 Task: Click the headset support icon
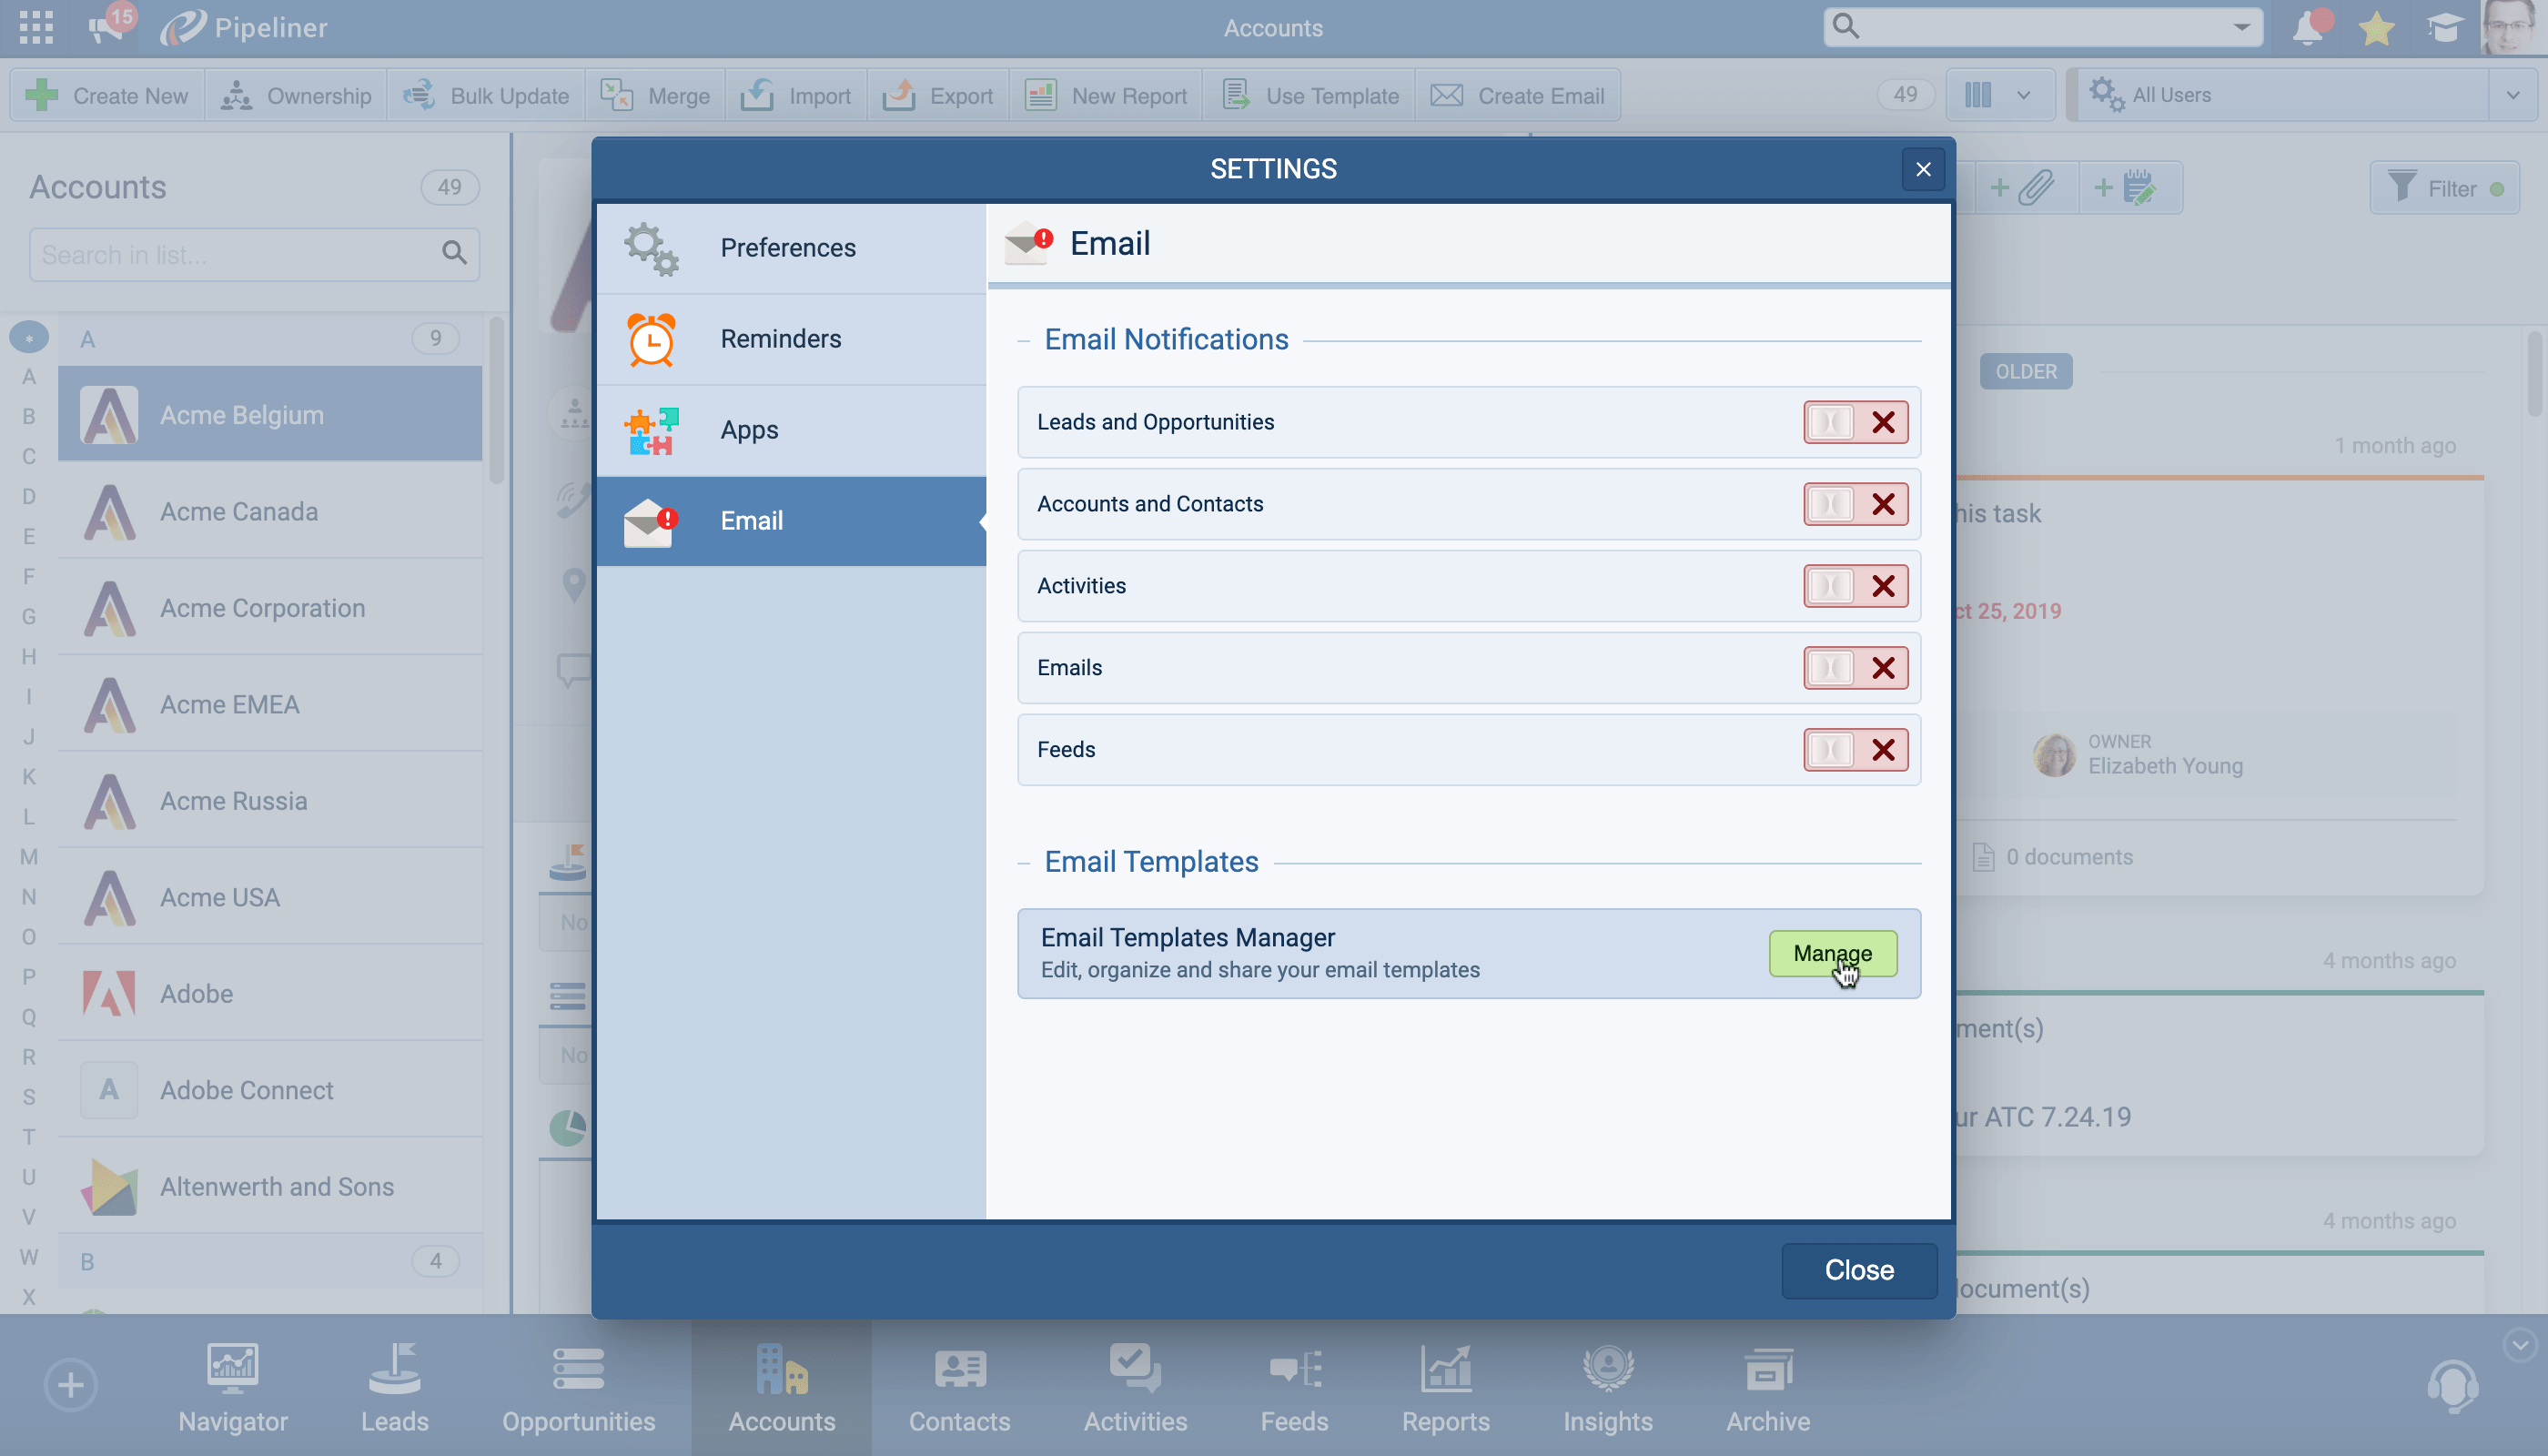click(2452, 1386)
